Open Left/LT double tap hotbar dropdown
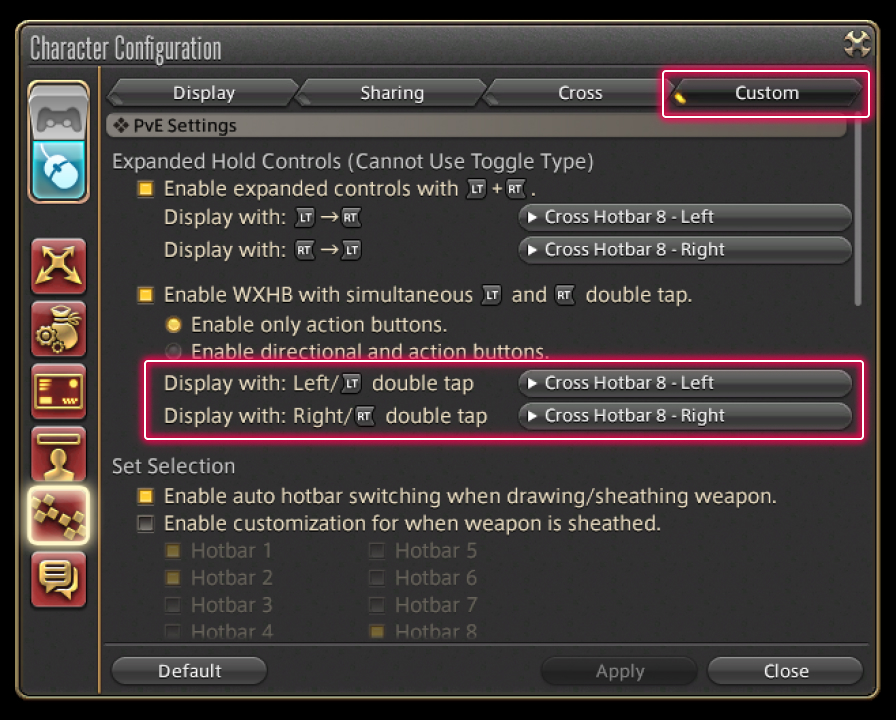Screen dimensions: 896x720 (x=685, y=383)
